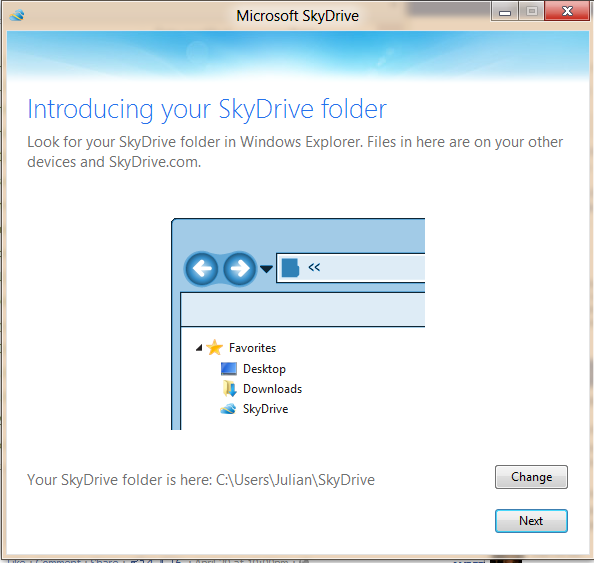The image size is (594, 563).
Task: Select the SkyDrive entry in Favorites list
Action: tap(266, 409)
